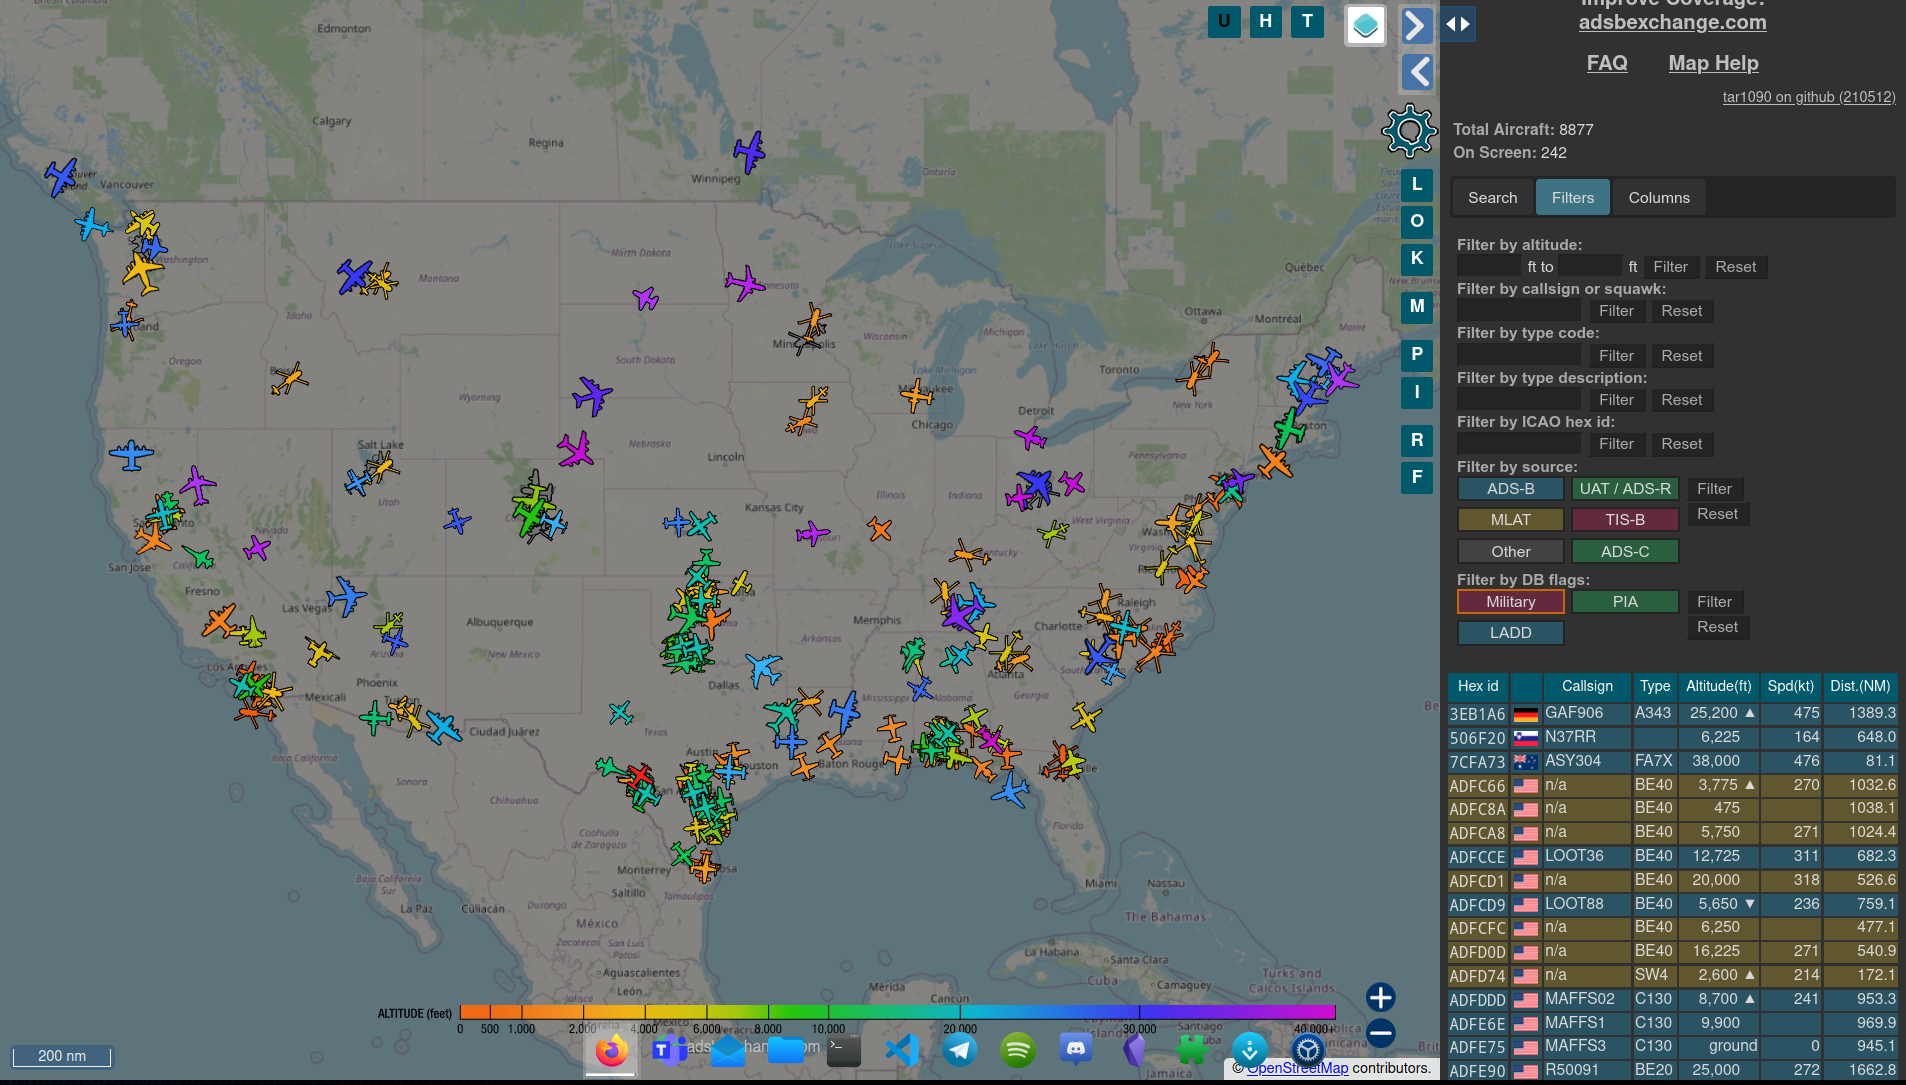Viewport: 1906px width, 1085px height.
Task: Click the left chevron sidebar arrow
Action: [x=1416, y=72]
